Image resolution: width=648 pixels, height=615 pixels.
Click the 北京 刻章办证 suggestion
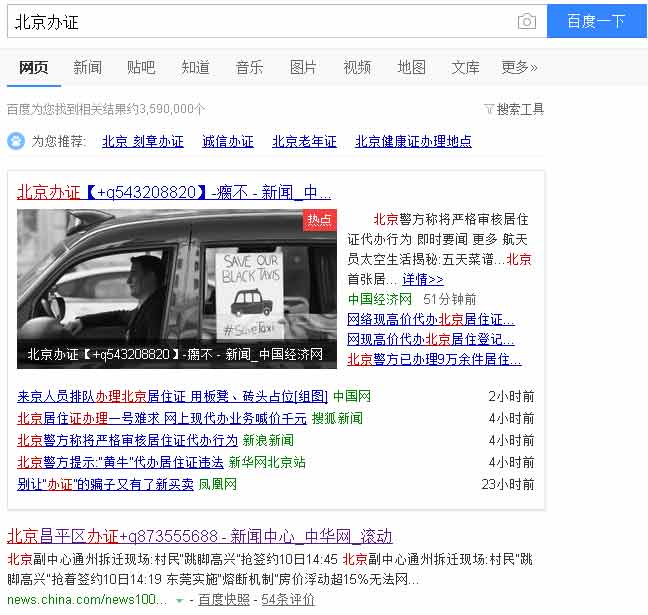pos(142,141)
